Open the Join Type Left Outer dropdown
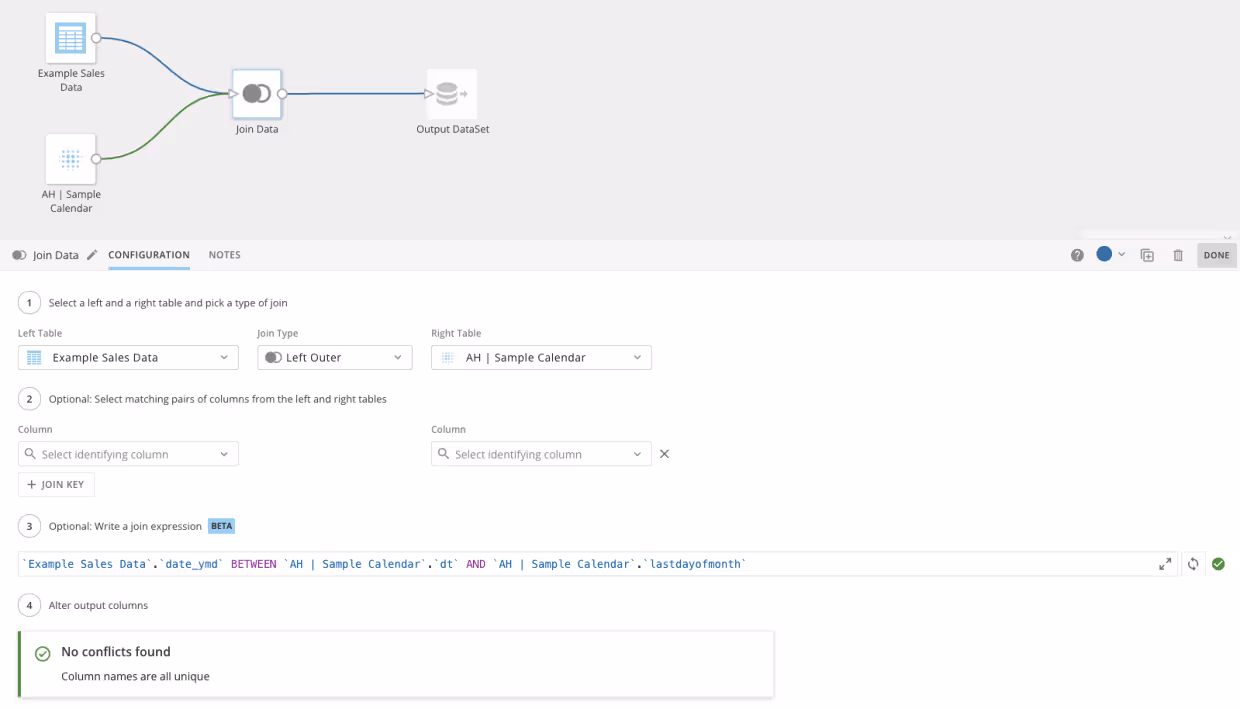 point(335,357)
